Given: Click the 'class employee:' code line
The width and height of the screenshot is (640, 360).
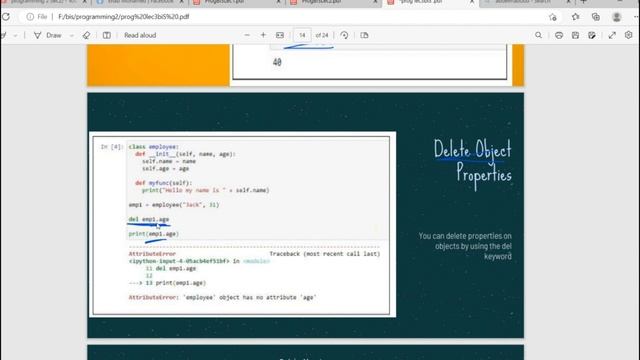Looking at the screenshot, I should pyautogui.click(x=153, y=147).
